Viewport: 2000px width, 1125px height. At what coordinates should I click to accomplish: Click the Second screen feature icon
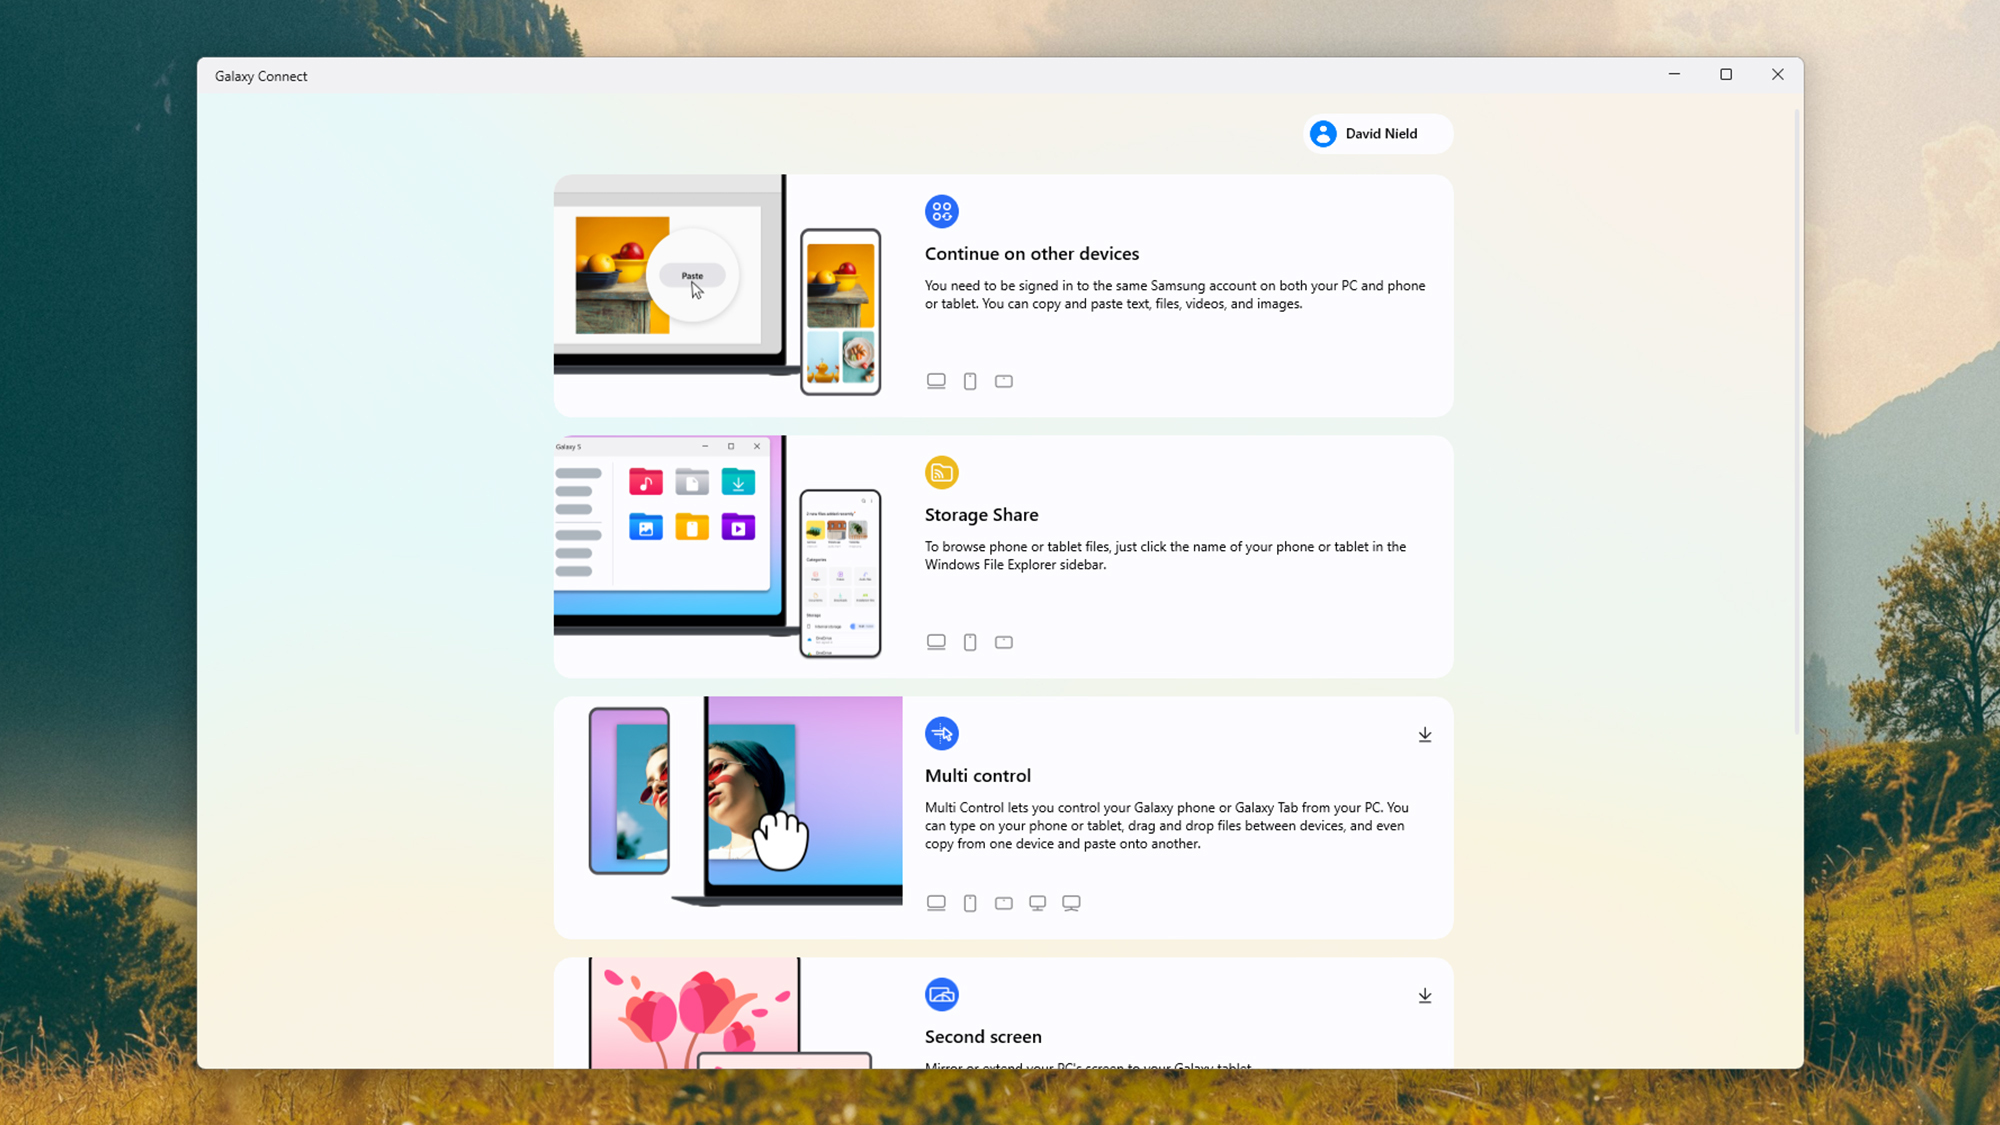941,994
